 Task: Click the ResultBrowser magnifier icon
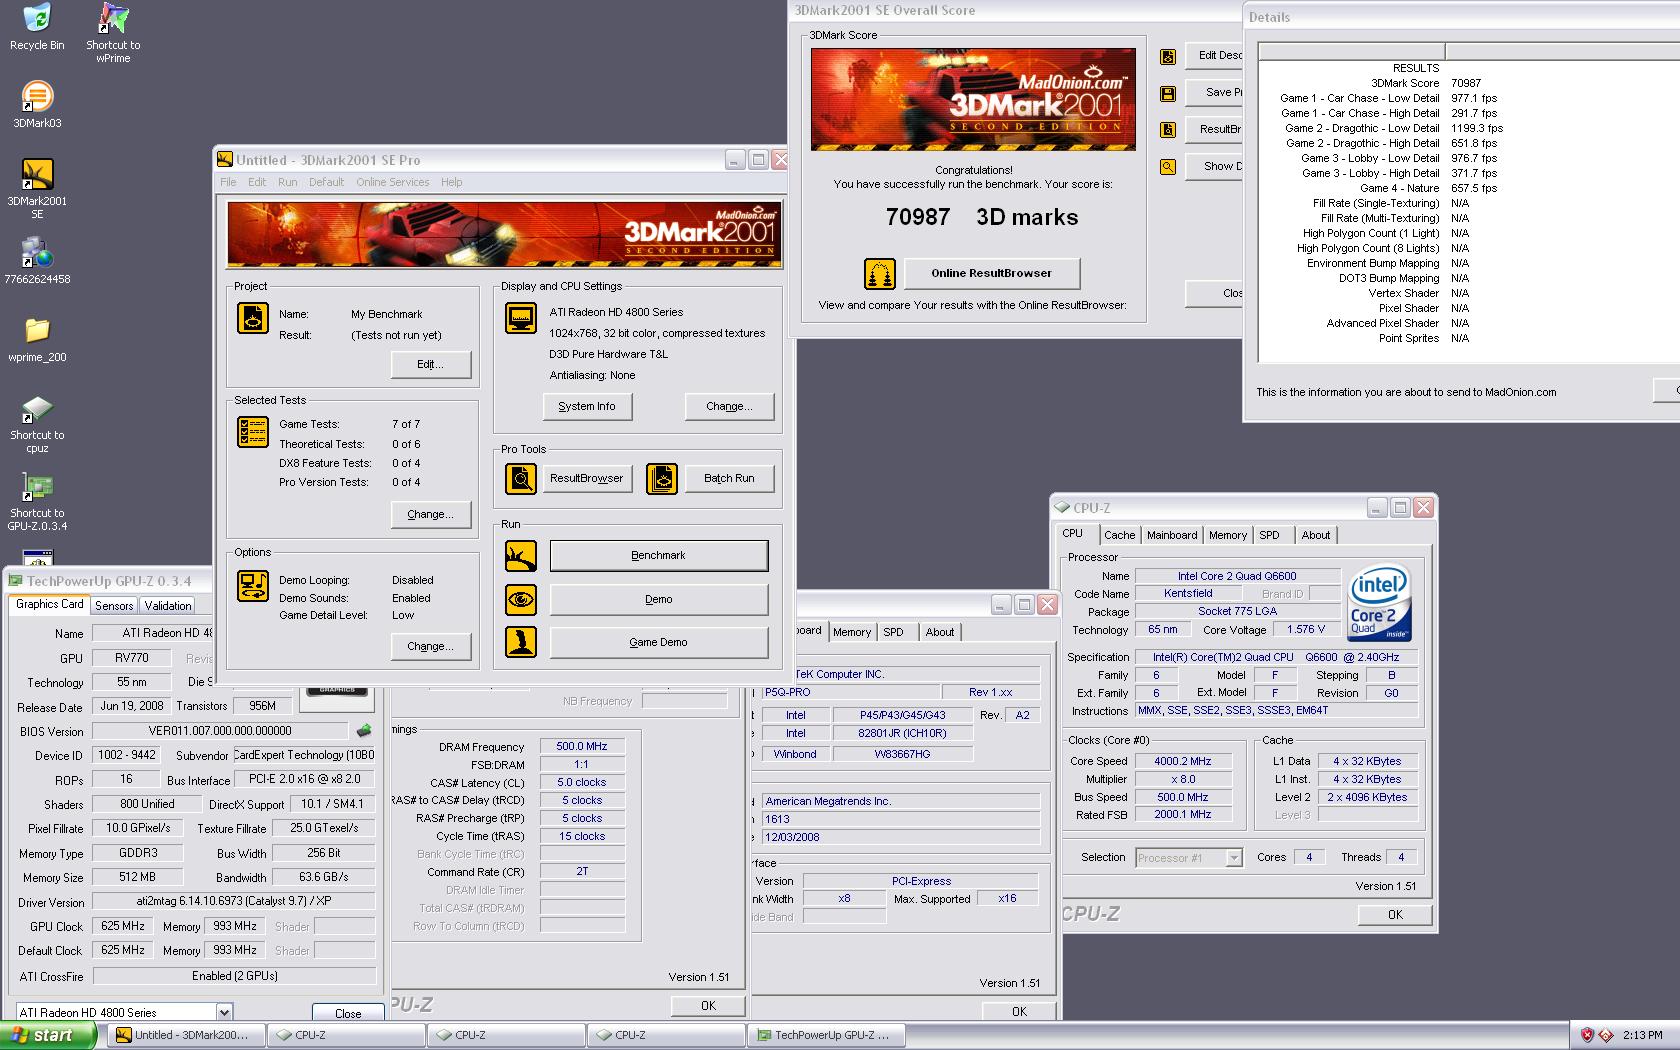tap(520, 479)
